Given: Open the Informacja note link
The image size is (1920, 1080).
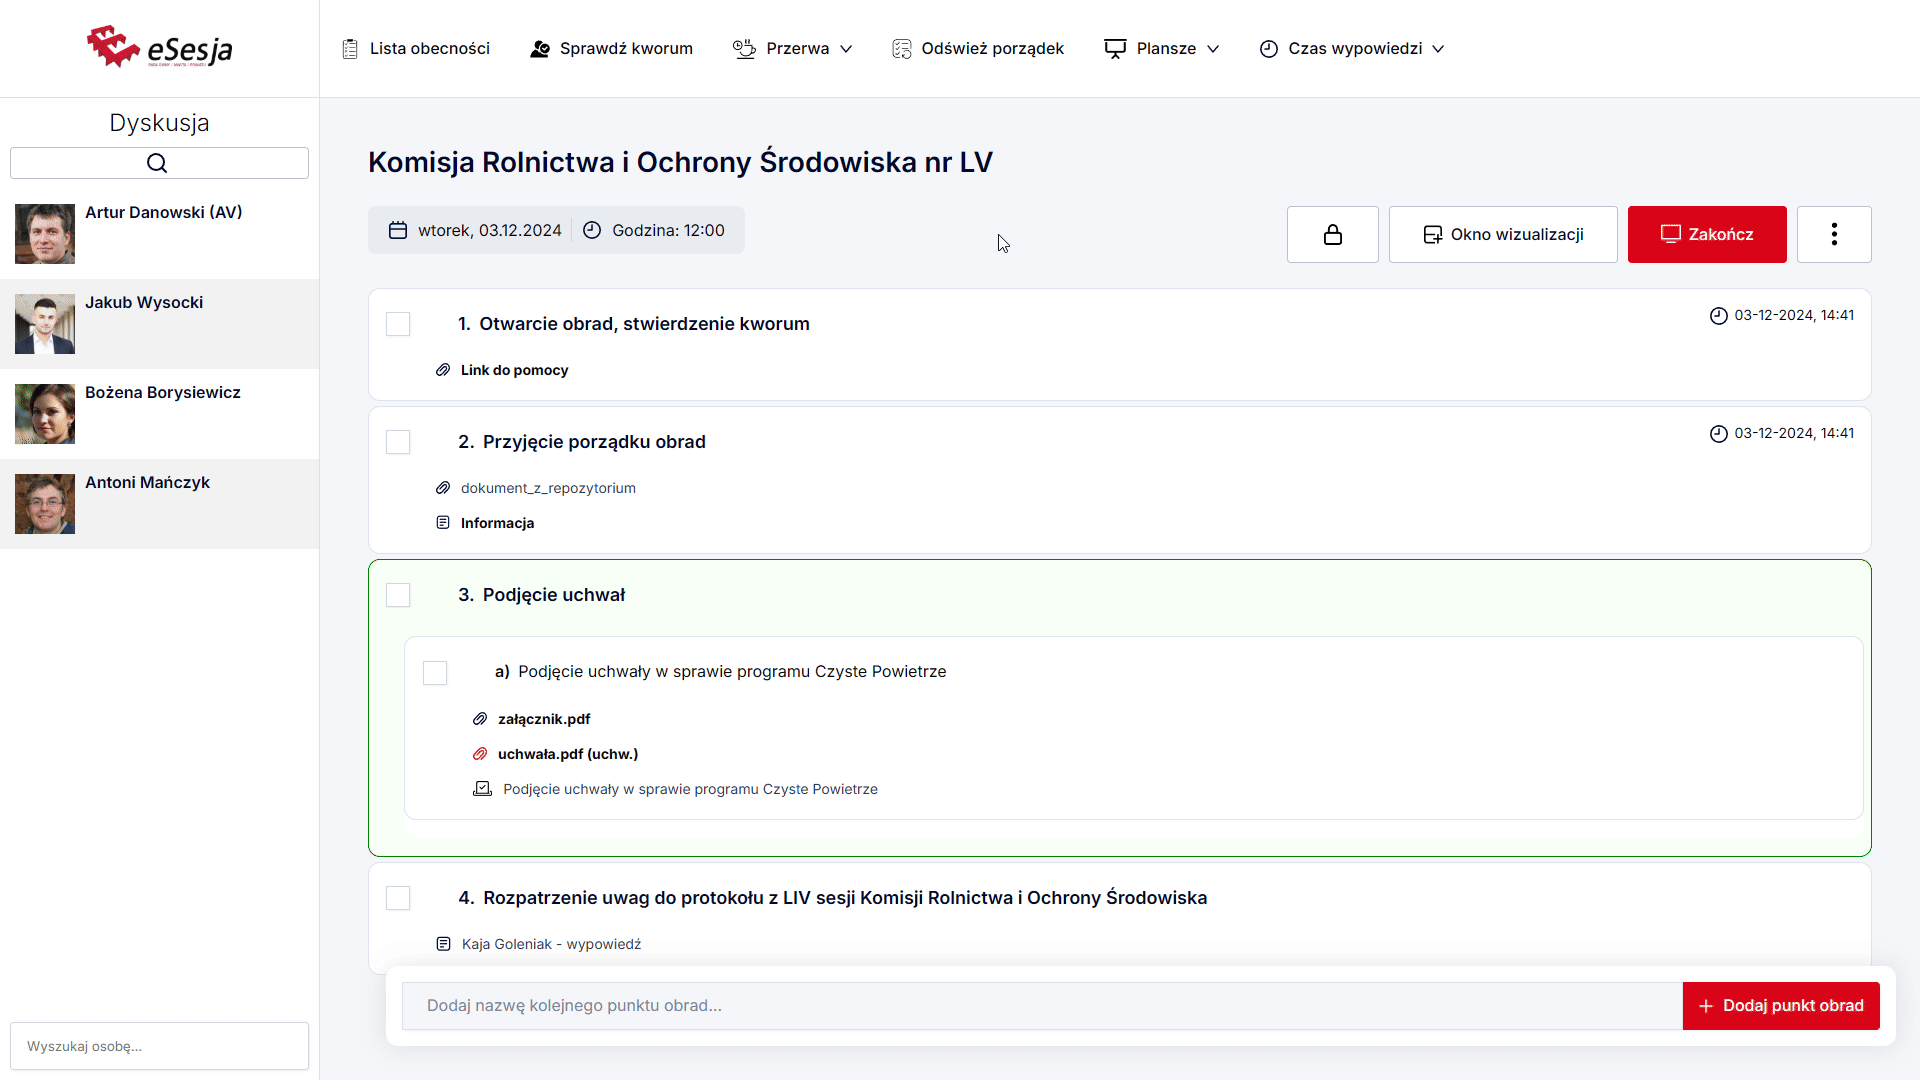Looking at the screenshot, I should point(497,523).
